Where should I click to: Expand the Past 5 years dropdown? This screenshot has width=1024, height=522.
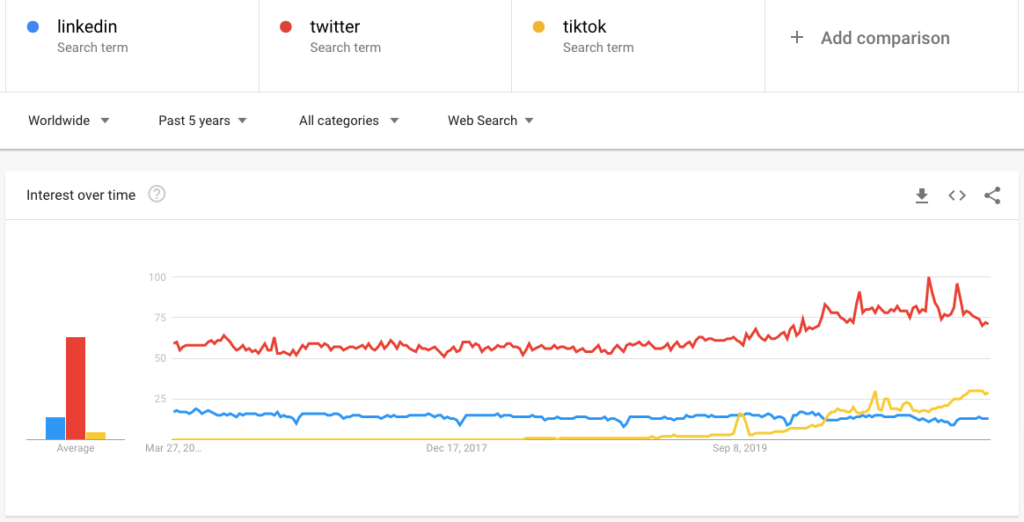(202, 121)
